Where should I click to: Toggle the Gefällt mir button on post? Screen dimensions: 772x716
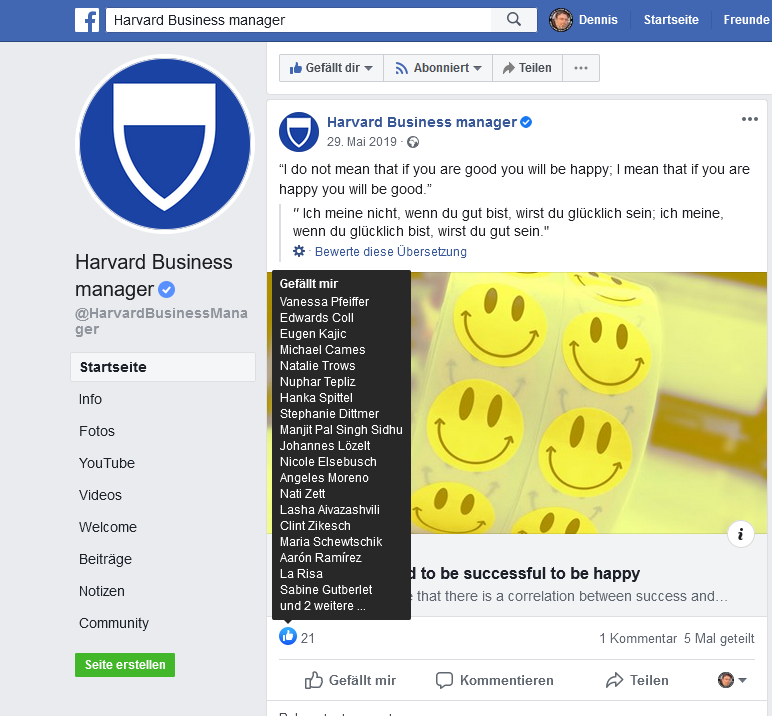point(350,680)
